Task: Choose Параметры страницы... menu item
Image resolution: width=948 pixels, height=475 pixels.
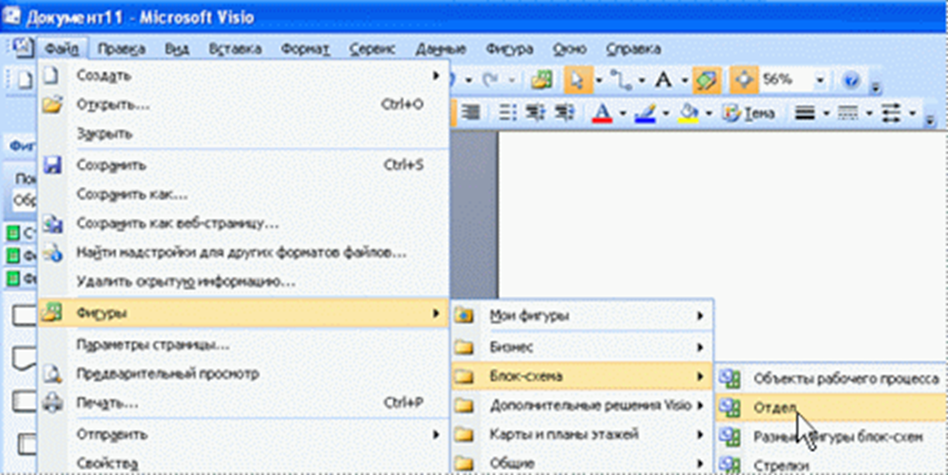Action: click(243, 346)
